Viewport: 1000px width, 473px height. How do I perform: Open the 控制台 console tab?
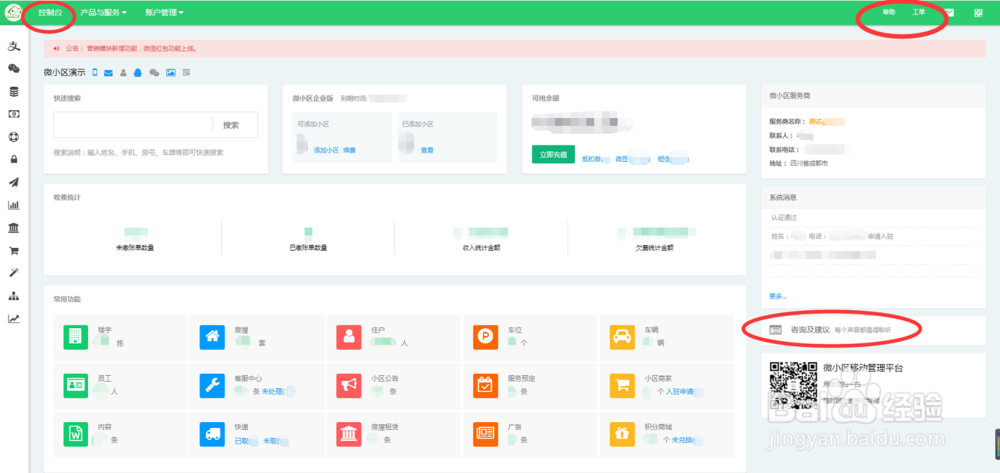[x=50, y=12]
